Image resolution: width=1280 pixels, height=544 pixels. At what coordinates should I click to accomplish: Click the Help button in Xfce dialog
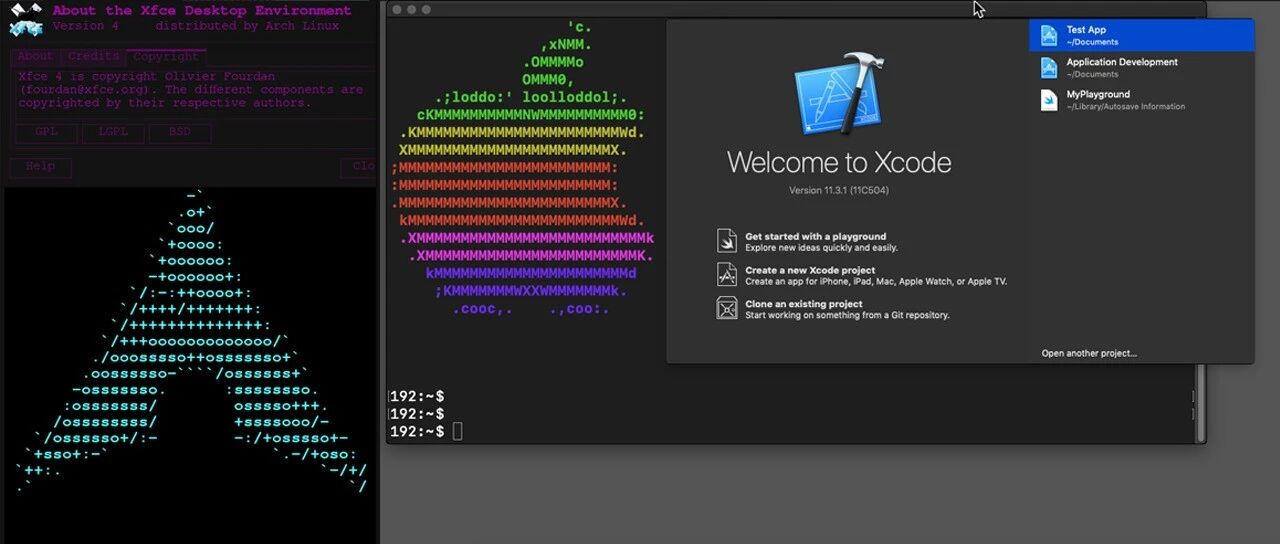pyautogui.click(x=41, y=167)
